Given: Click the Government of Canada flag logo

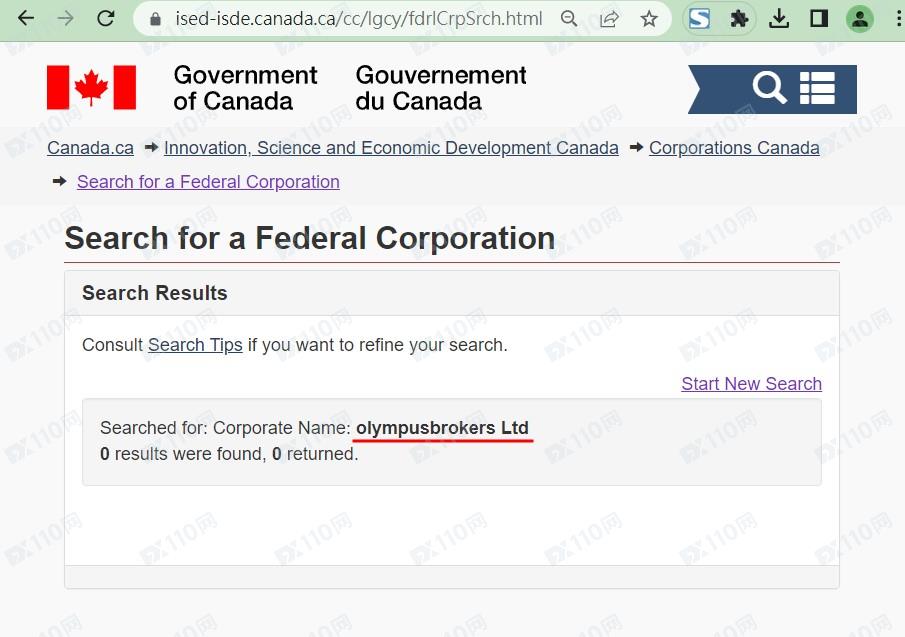Looking at the screenshot, I should click(91, 88).
